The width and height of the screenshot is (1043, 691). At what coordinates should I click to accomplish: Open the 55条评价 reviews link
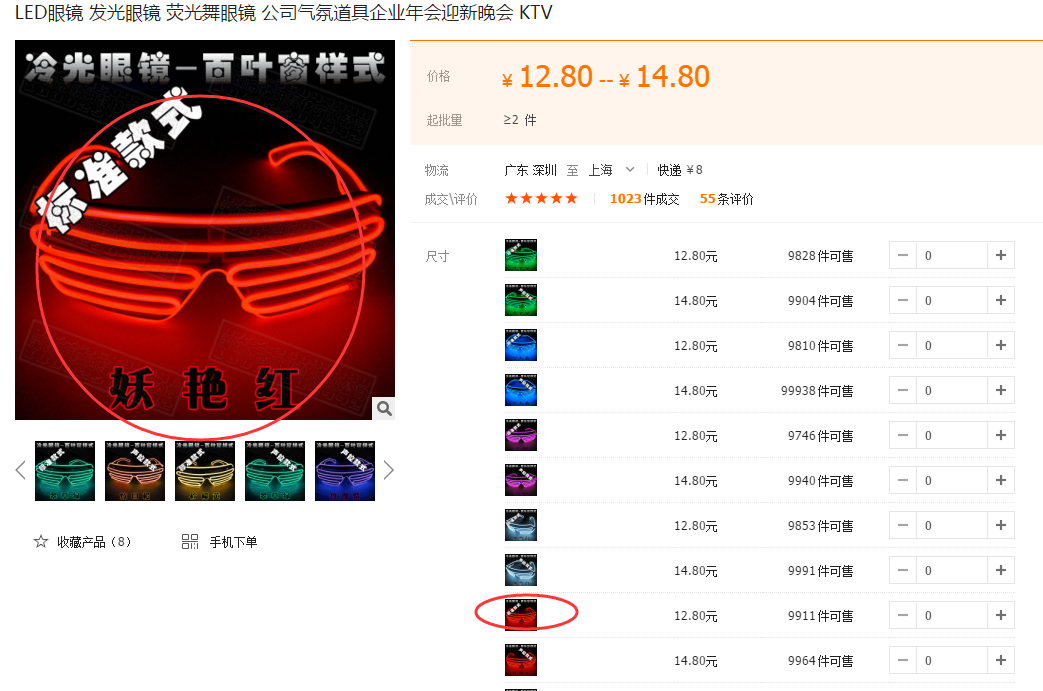tap(726, 199)
